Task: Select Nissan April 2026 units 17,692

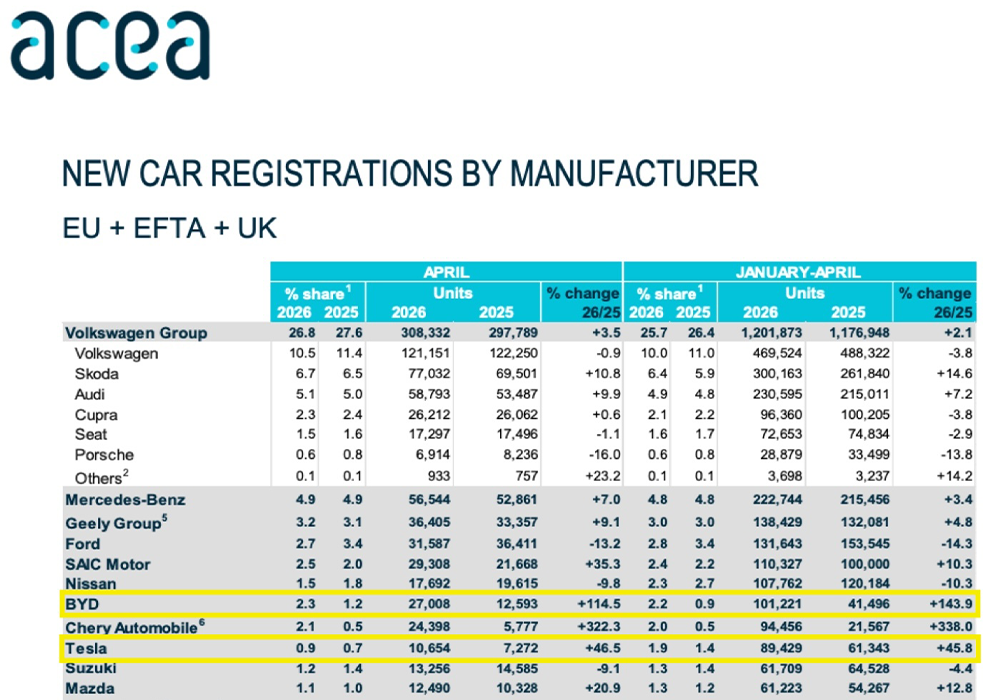Action: (429, 584)
